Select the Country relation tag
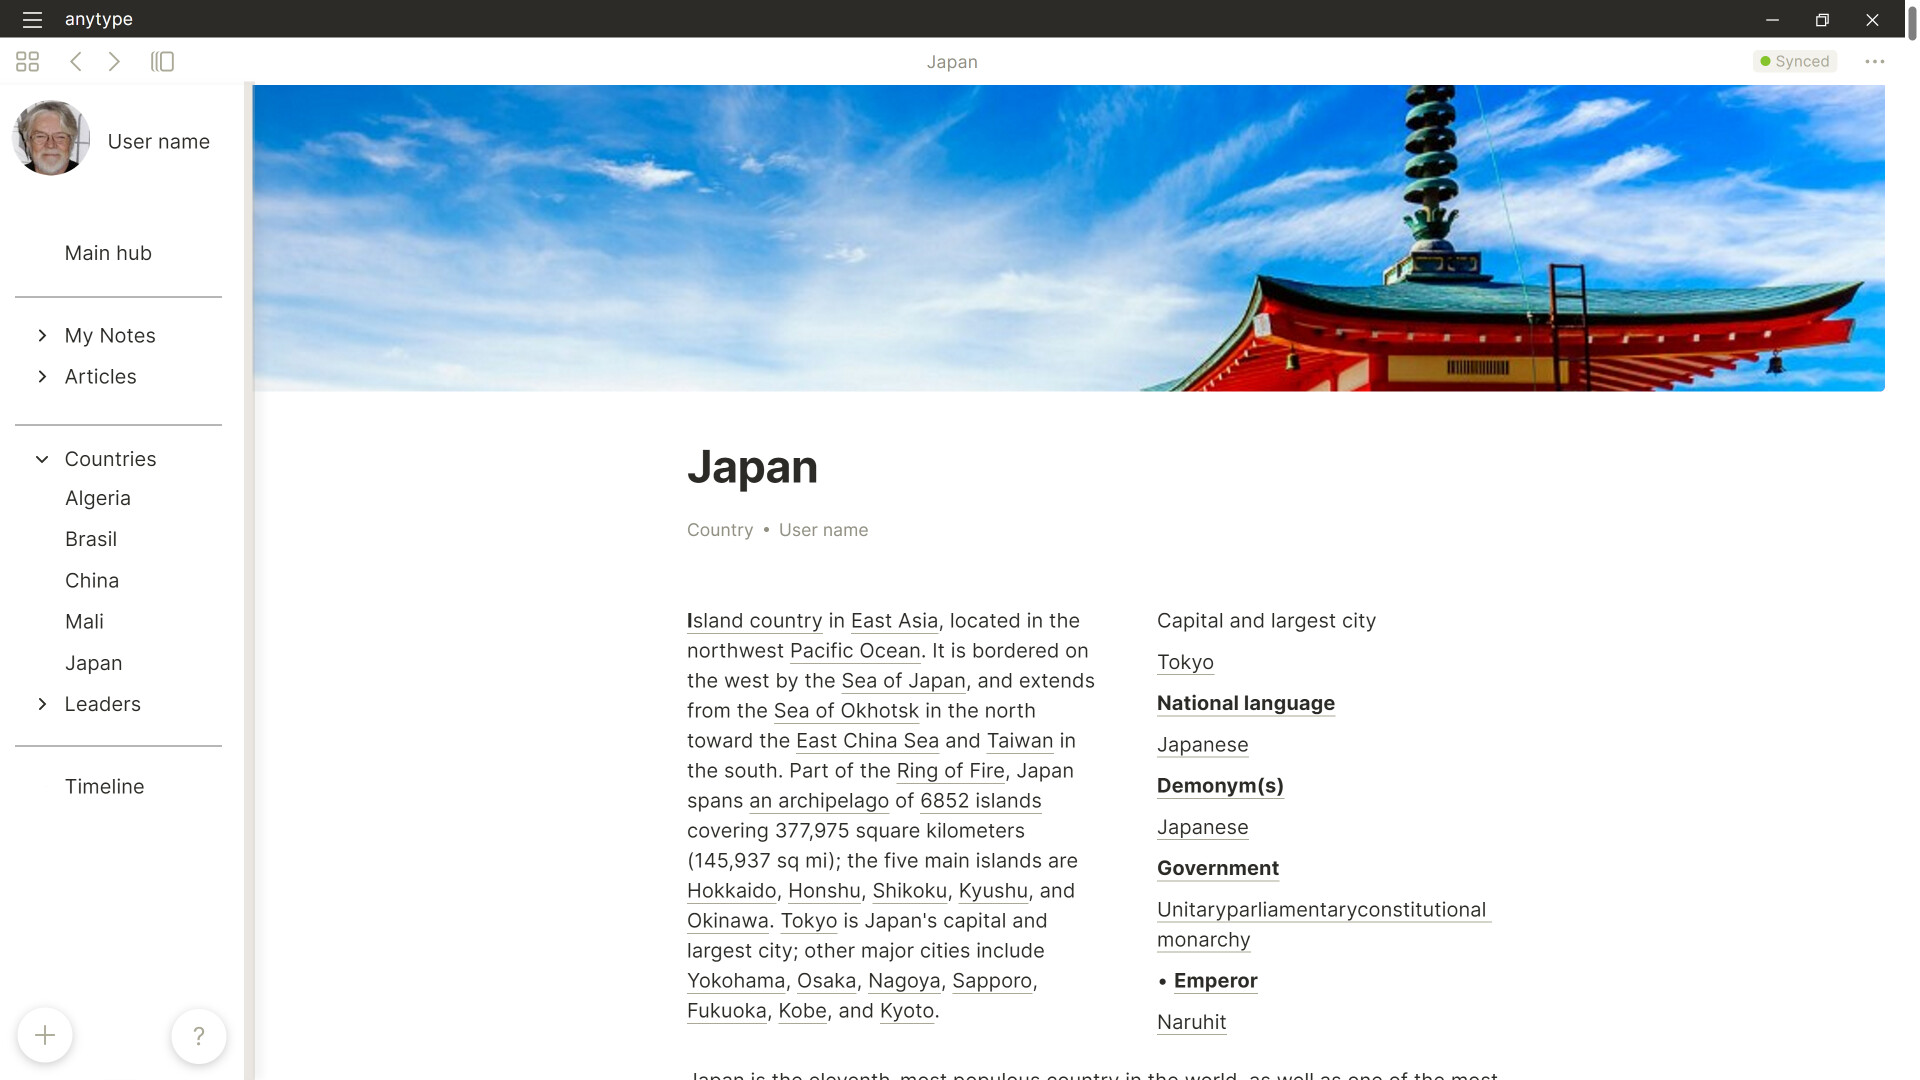This screenshot has height=1080, width=1920. pyautogui.click(x=720, y=530)
